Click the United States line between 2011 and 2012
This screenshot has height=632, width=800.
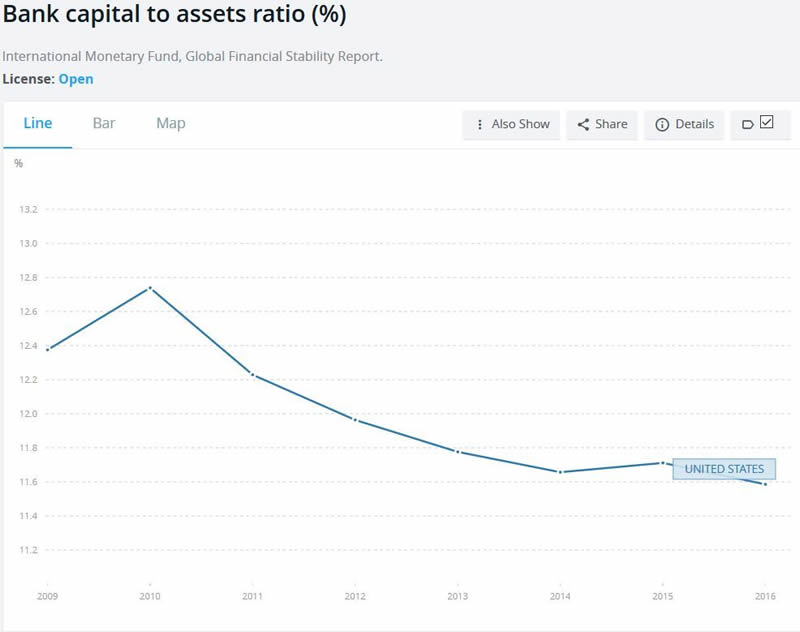coord(303,397)
